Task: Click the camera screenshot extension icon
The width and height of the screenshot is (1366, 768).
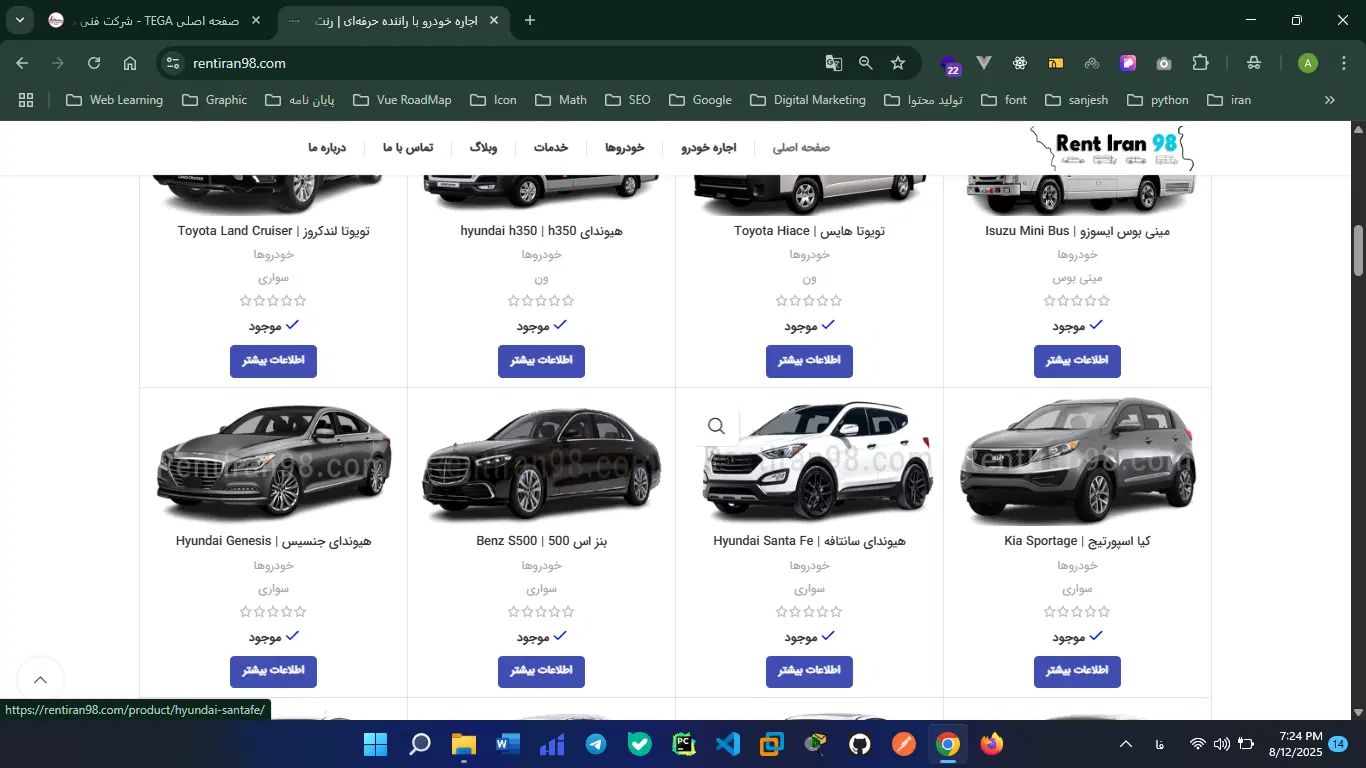Action: (1164, 63)
